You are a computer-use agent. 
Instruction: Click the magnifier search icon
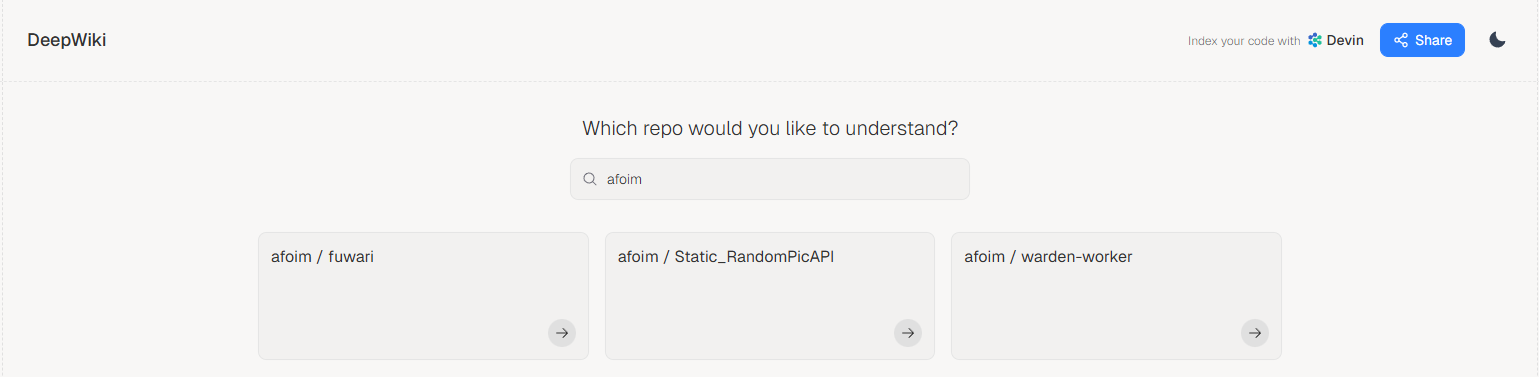[x=590, y=179]
